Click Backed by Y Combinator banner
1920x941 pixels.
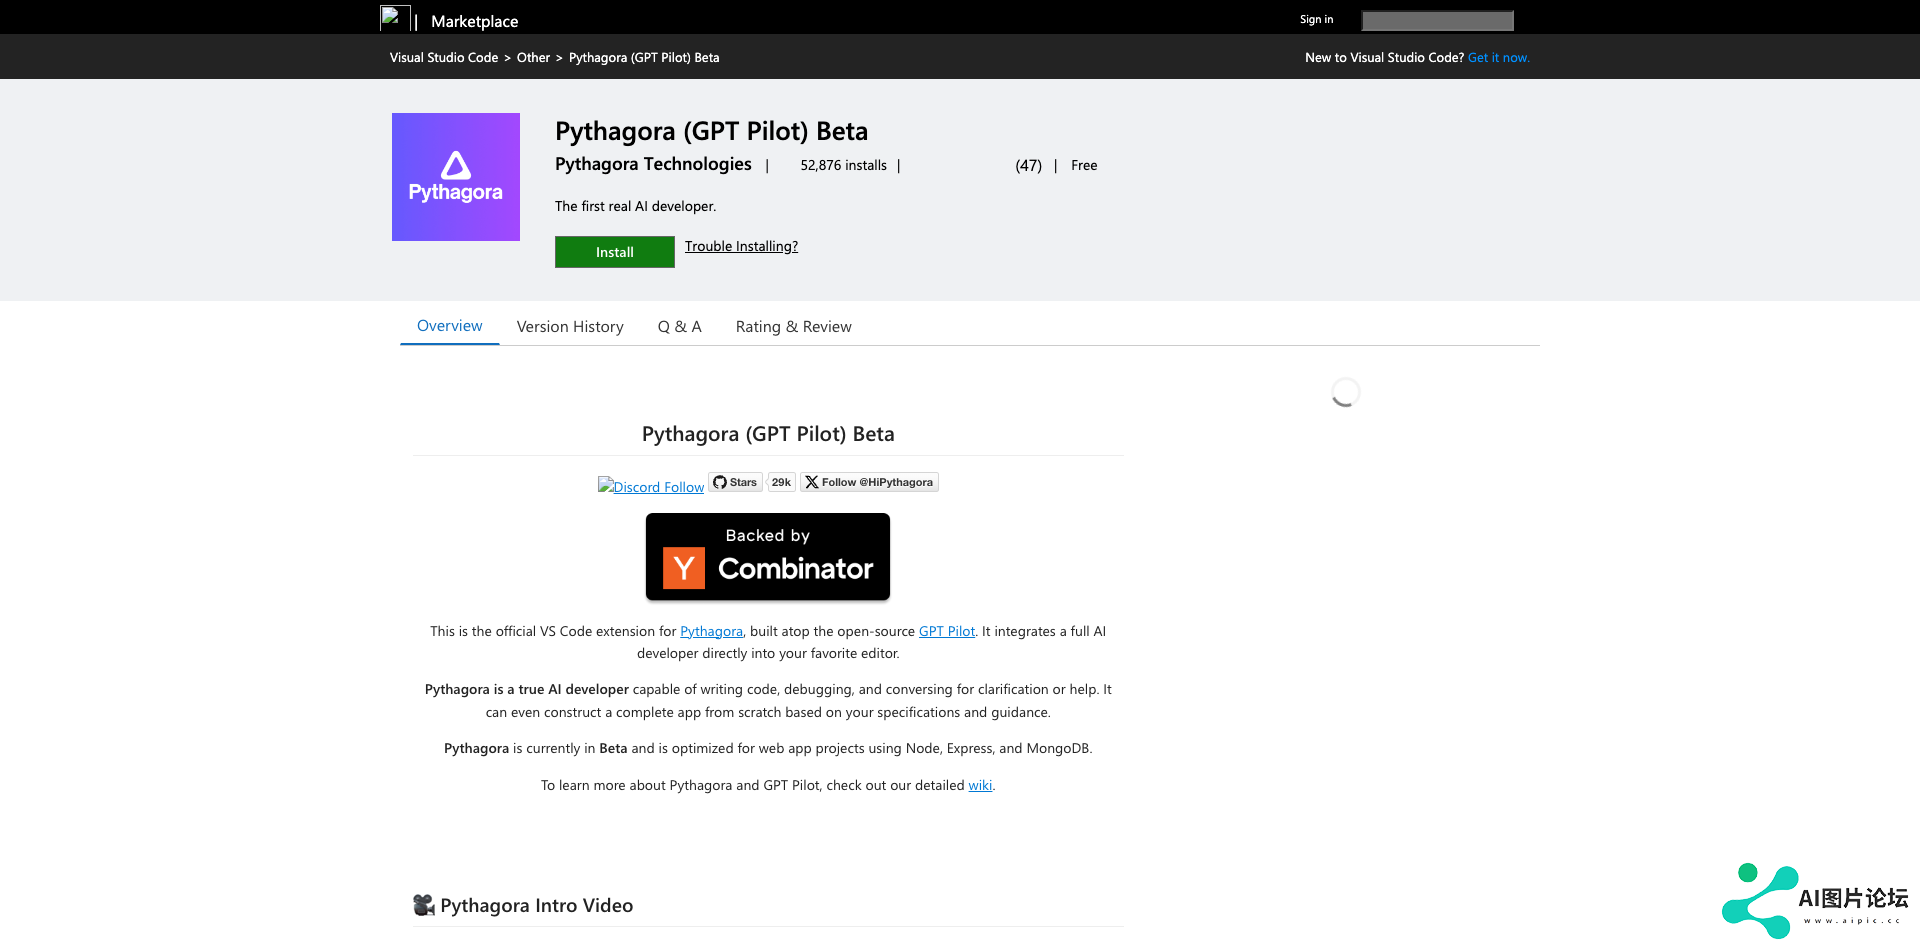pyautogui.click(x=768, y=557)
